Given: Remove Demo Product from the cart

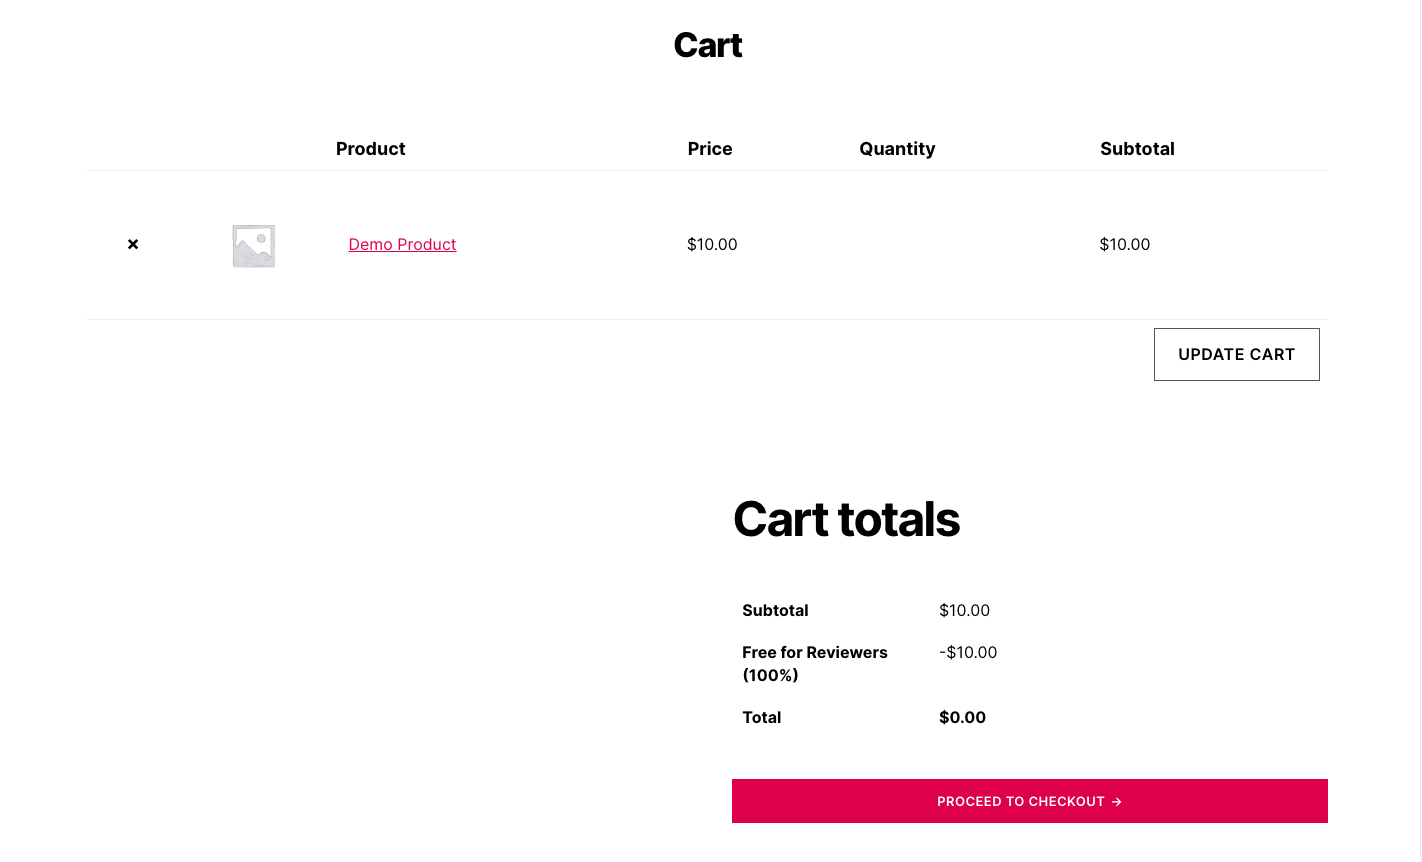Looking at the screenshot, I should [x=133, y=244].
